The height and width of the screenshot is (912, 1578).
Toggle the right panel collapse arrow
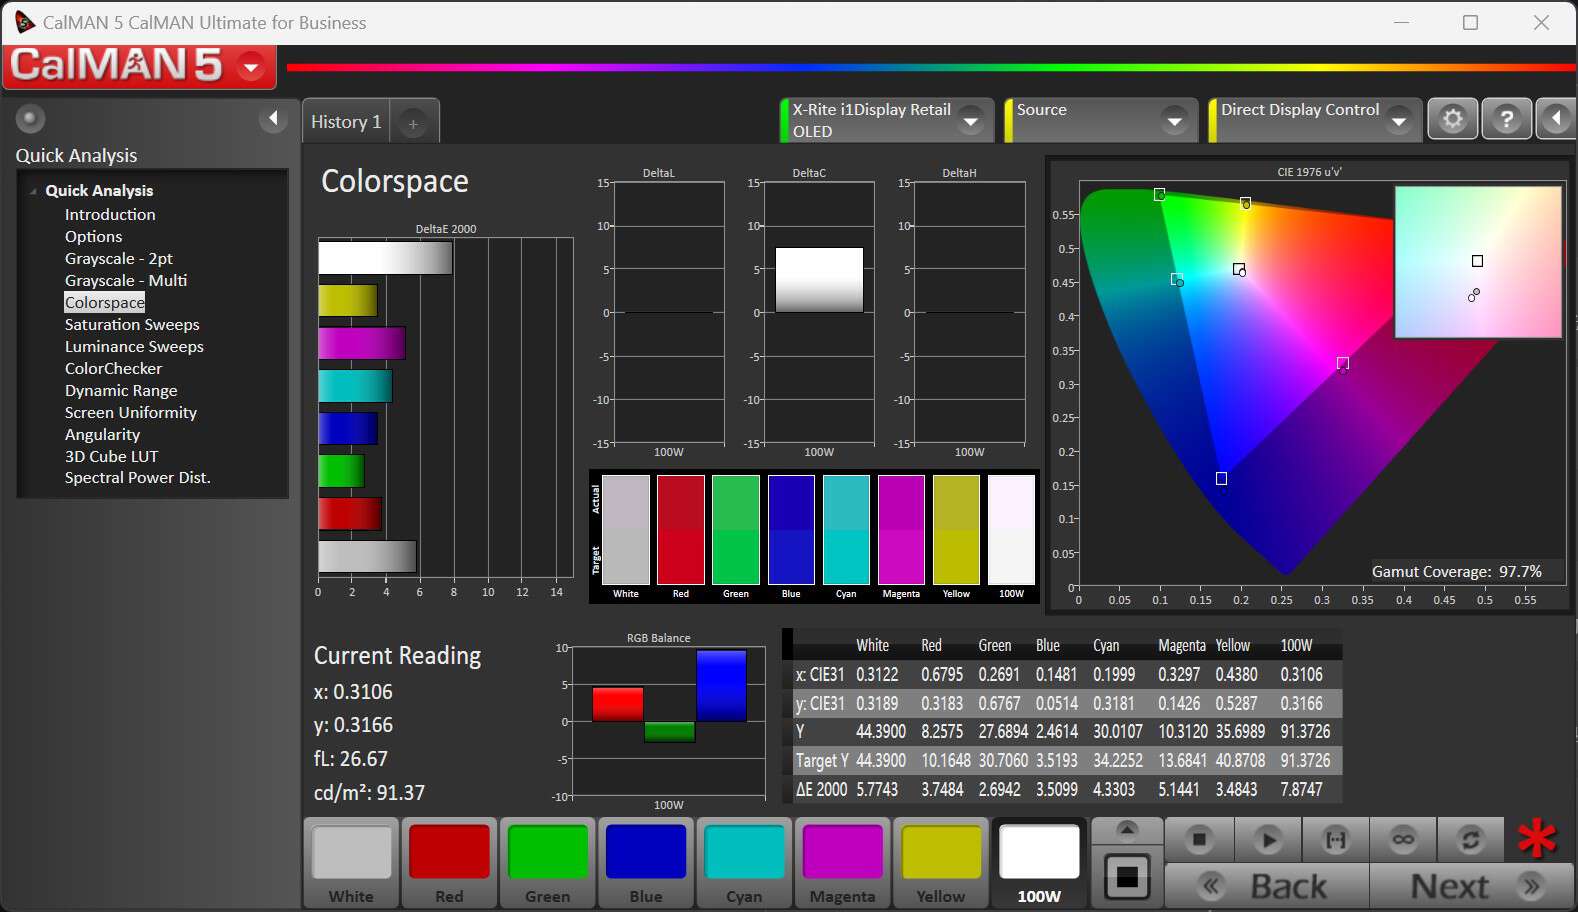click(x=1556, y=120)
